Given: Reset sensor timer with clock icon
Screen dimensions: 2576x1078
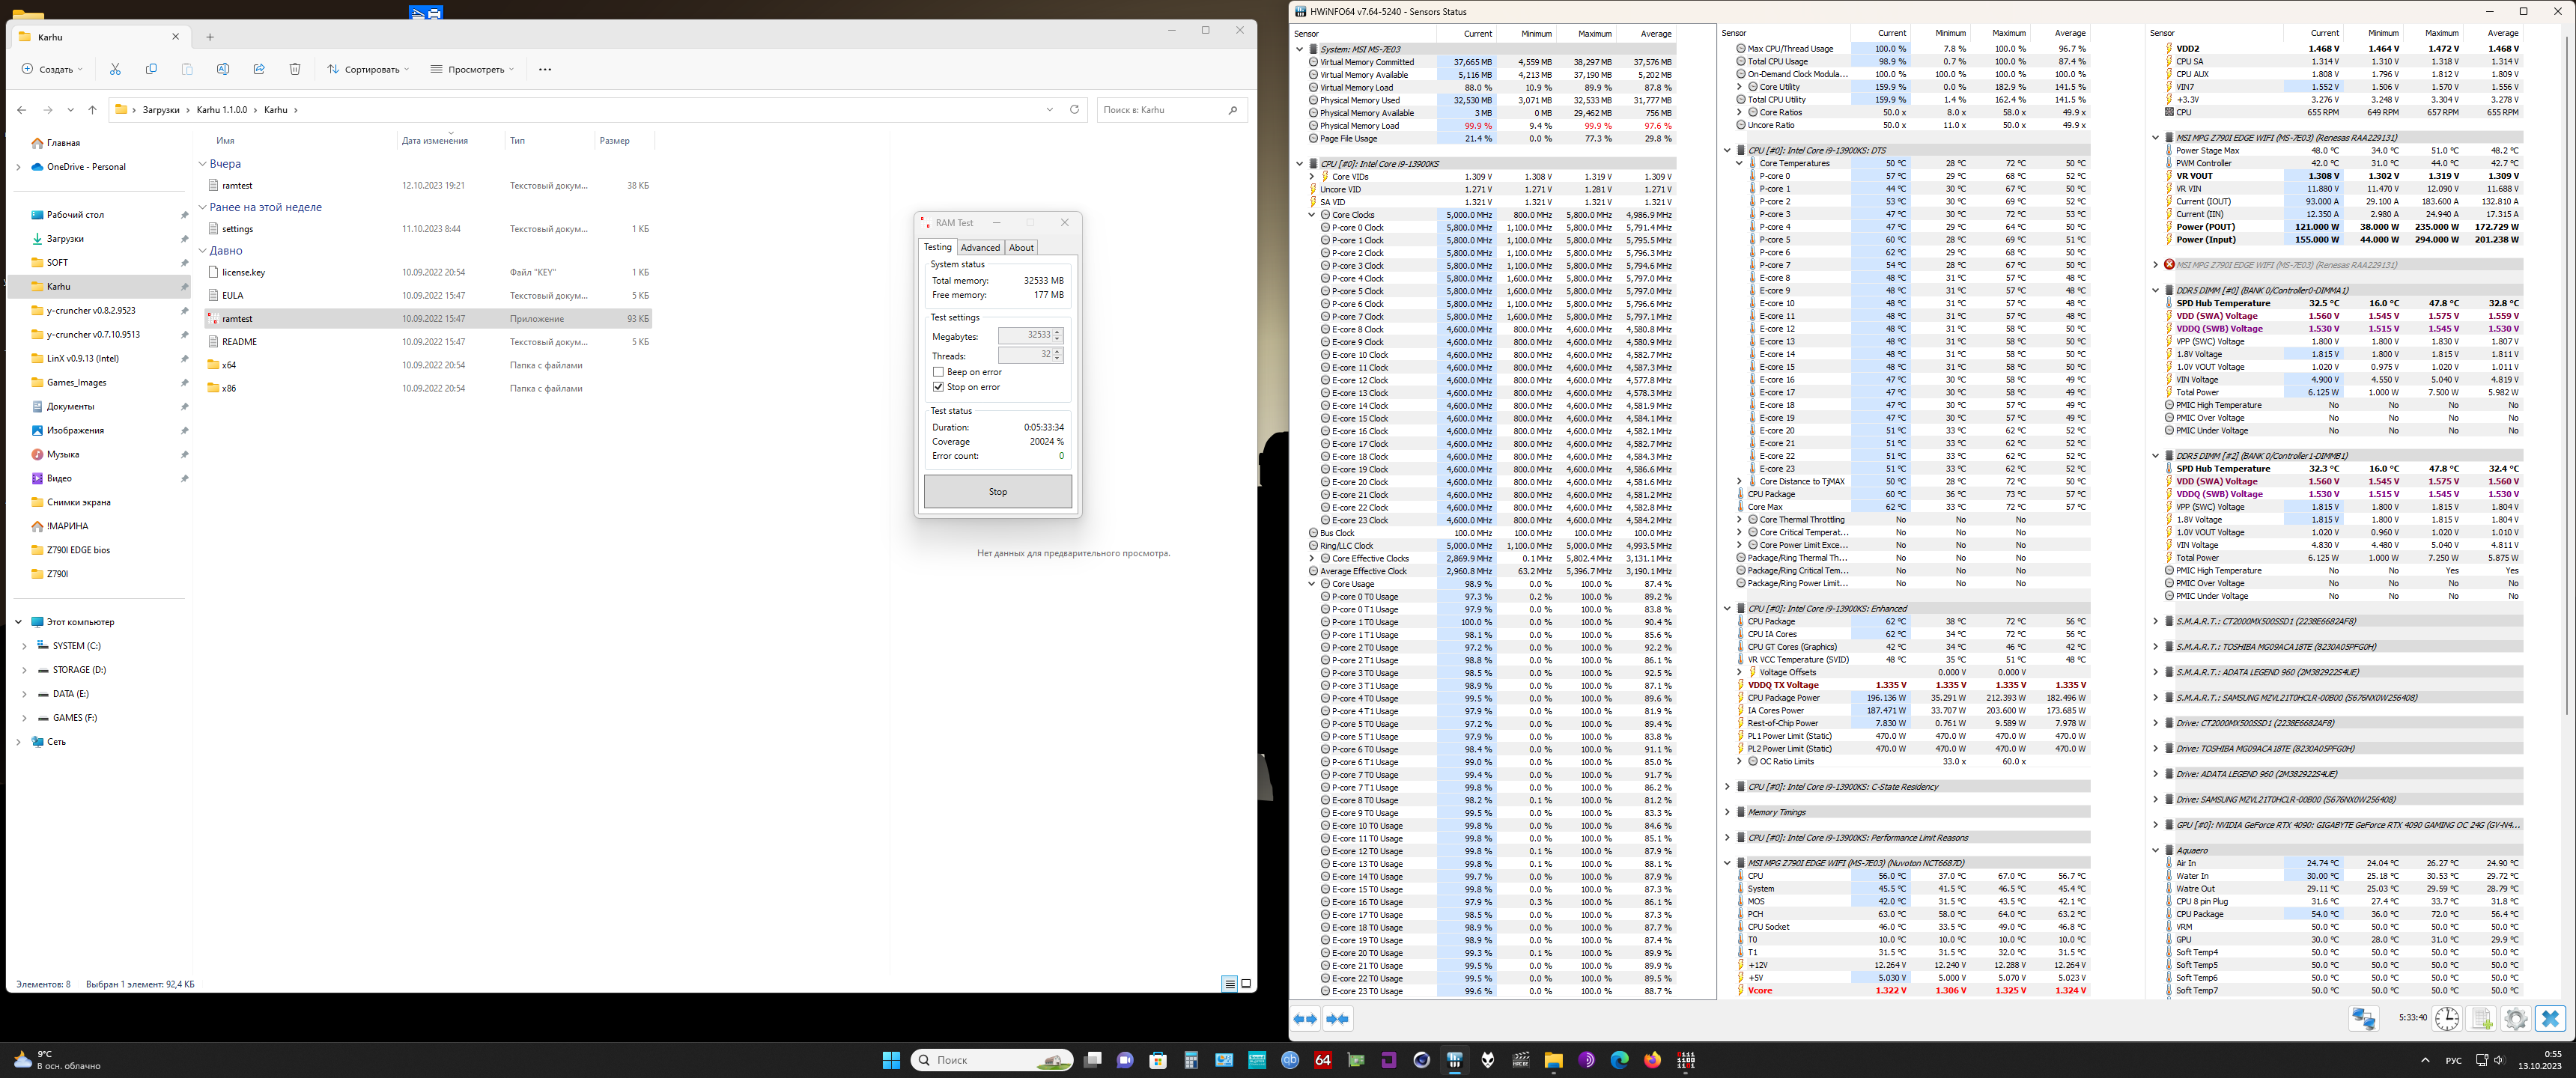Looking at the screenshot, I should (2447, 1018).
